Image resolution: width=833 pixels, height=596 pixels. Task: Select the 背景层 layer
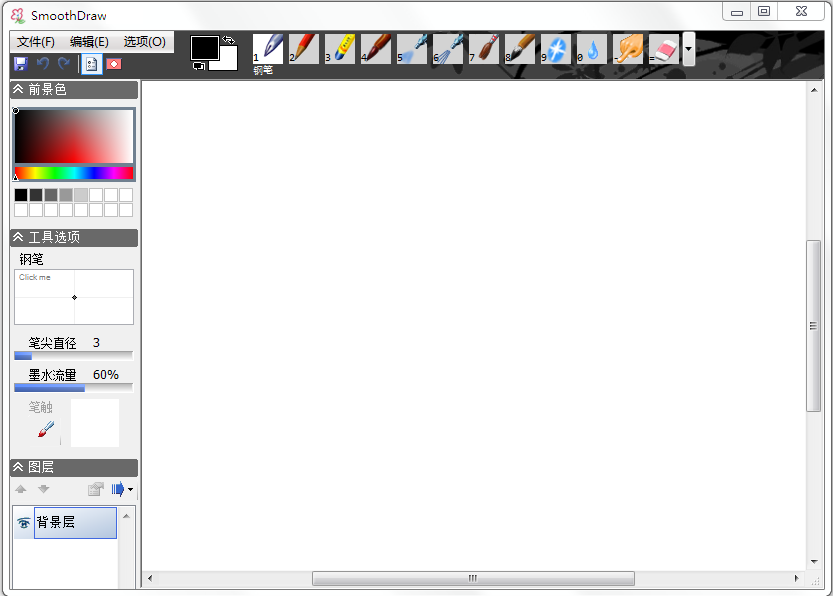click(x=75, y=523)
